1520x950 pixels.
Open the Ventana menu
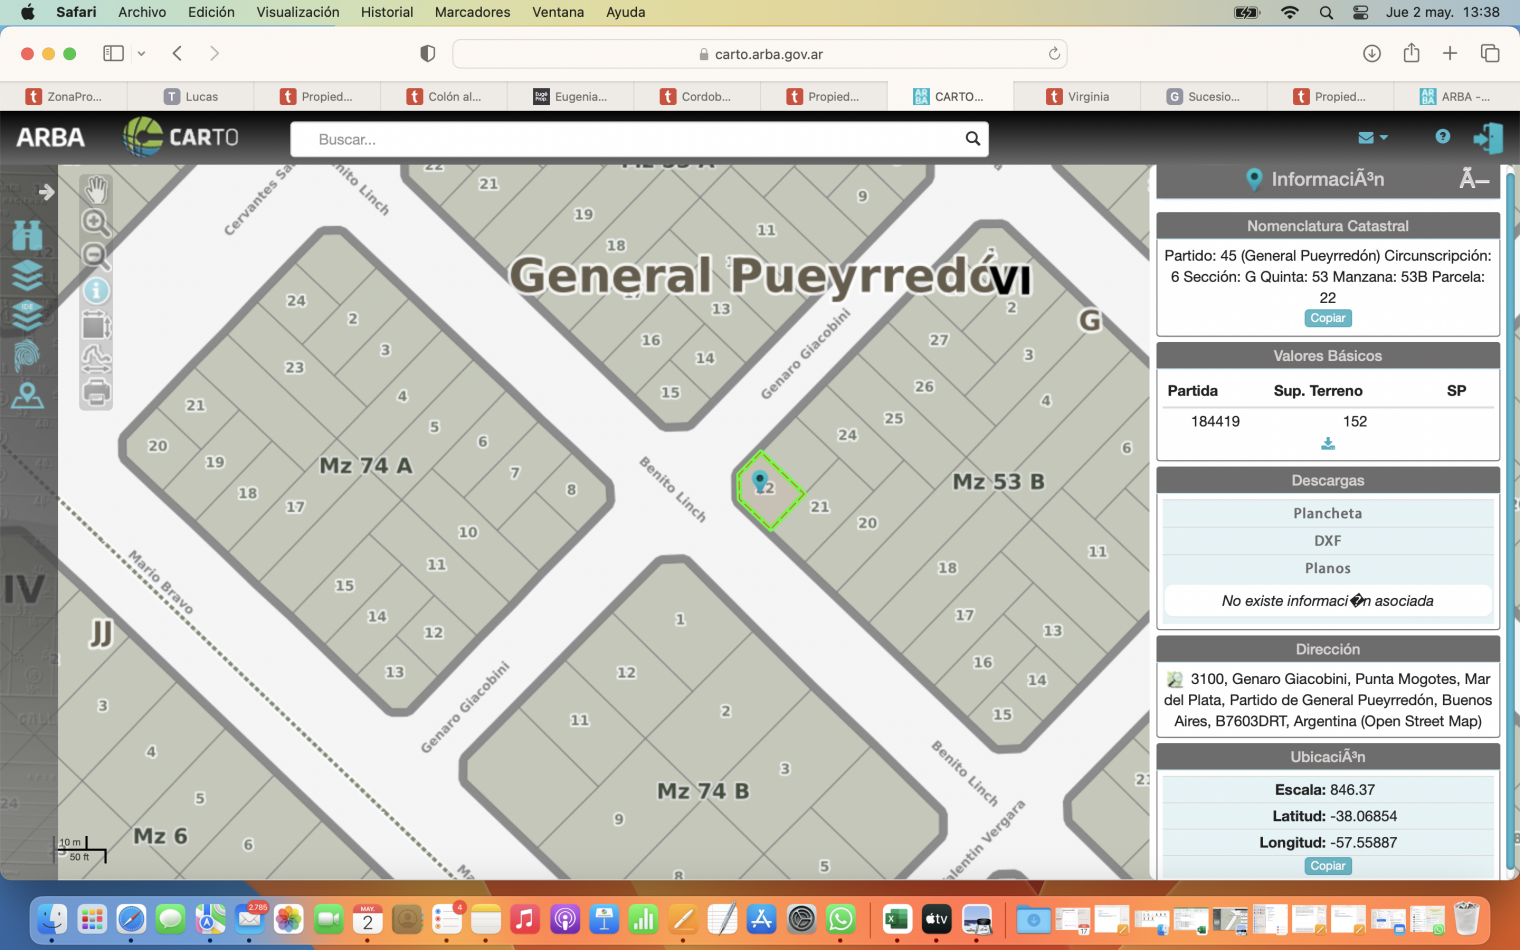click(558, 12)
